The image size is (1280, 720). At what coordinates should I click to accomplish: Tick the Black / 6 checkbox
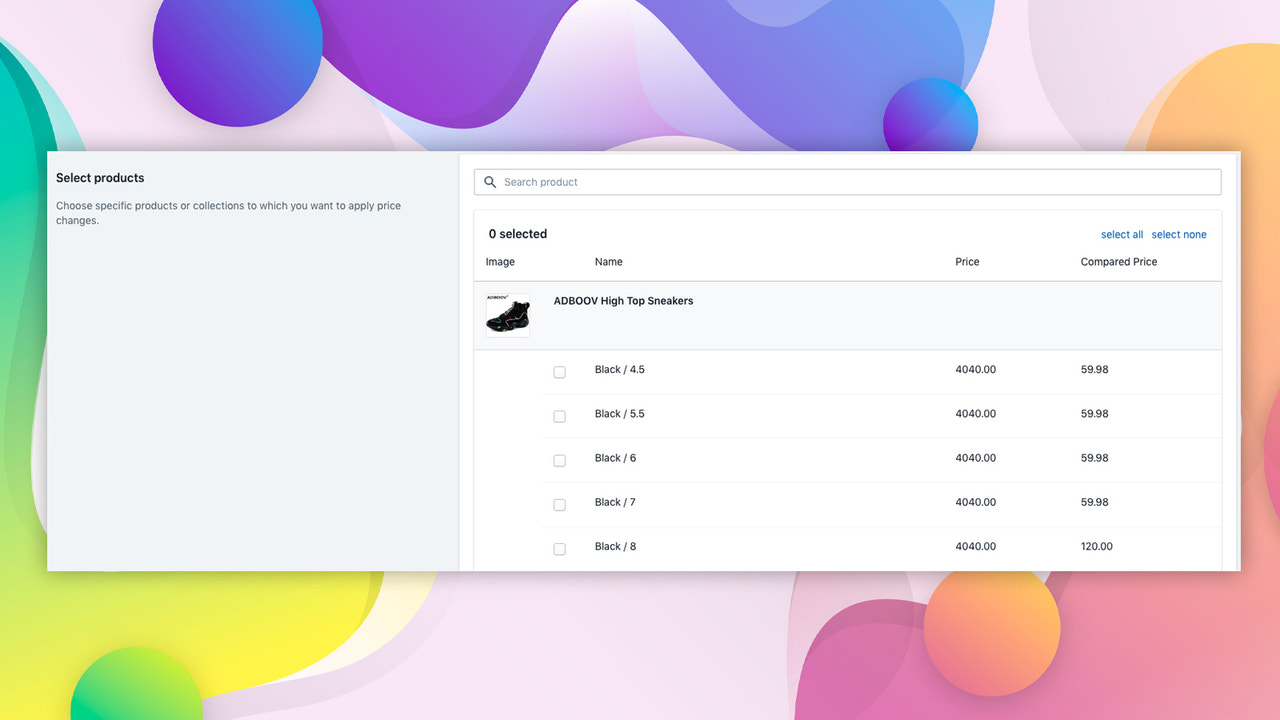[559, 460]
